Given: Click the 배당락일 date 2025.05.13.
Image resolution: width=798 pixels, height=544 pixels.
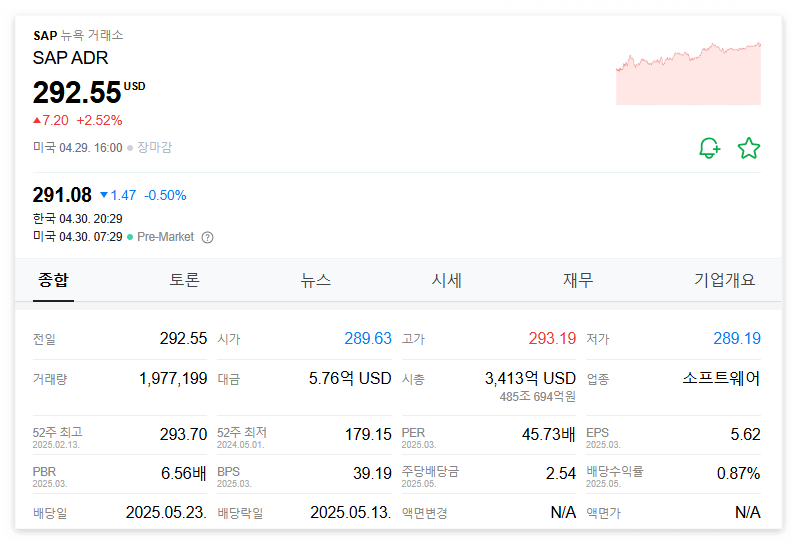Looking at the screenshot, I should pyautogui.click(x=351, y=512).
